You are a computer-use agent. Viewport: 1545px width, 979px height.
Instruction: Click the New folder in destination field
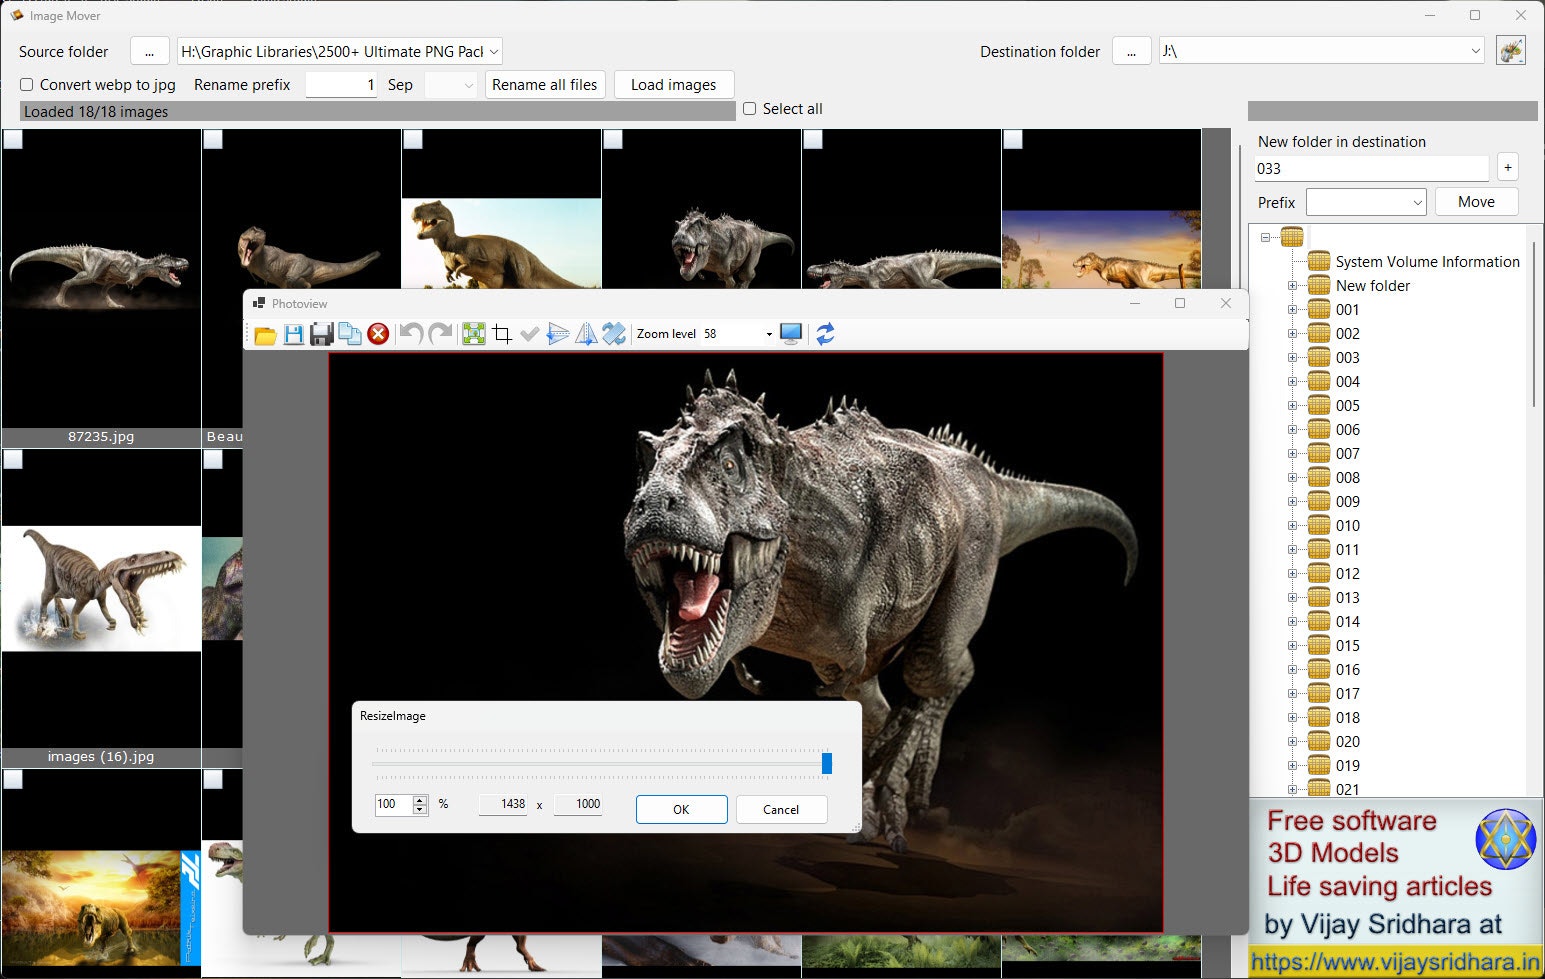coord(1371,169)
